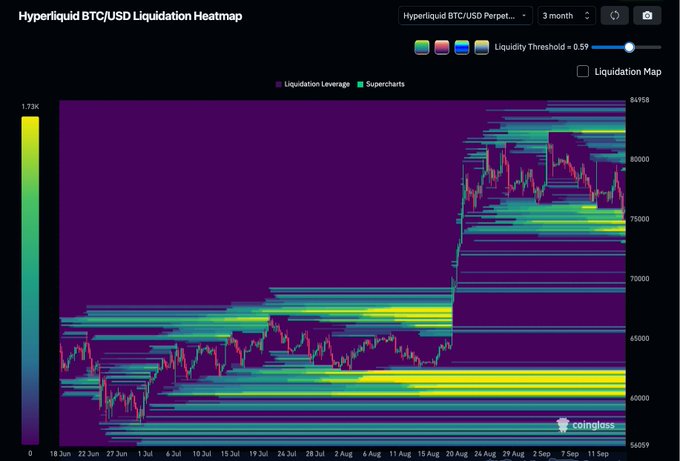This screenshot has width=680, height=461.
Task: Select the pink-red heatmap color scheme swatch
Action: tap(442, 47)
